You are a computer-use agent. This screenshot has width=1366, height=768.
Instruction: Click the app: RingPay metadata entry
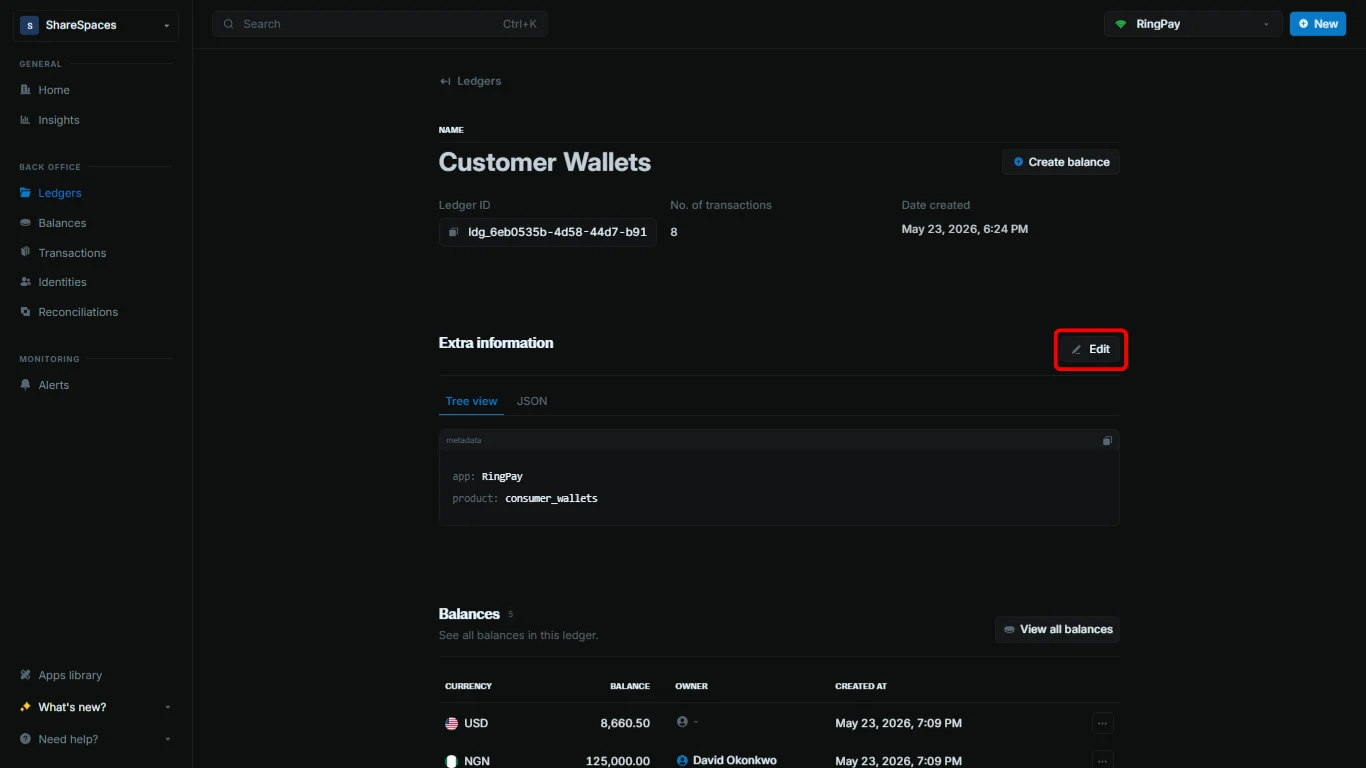coord(487,477)
